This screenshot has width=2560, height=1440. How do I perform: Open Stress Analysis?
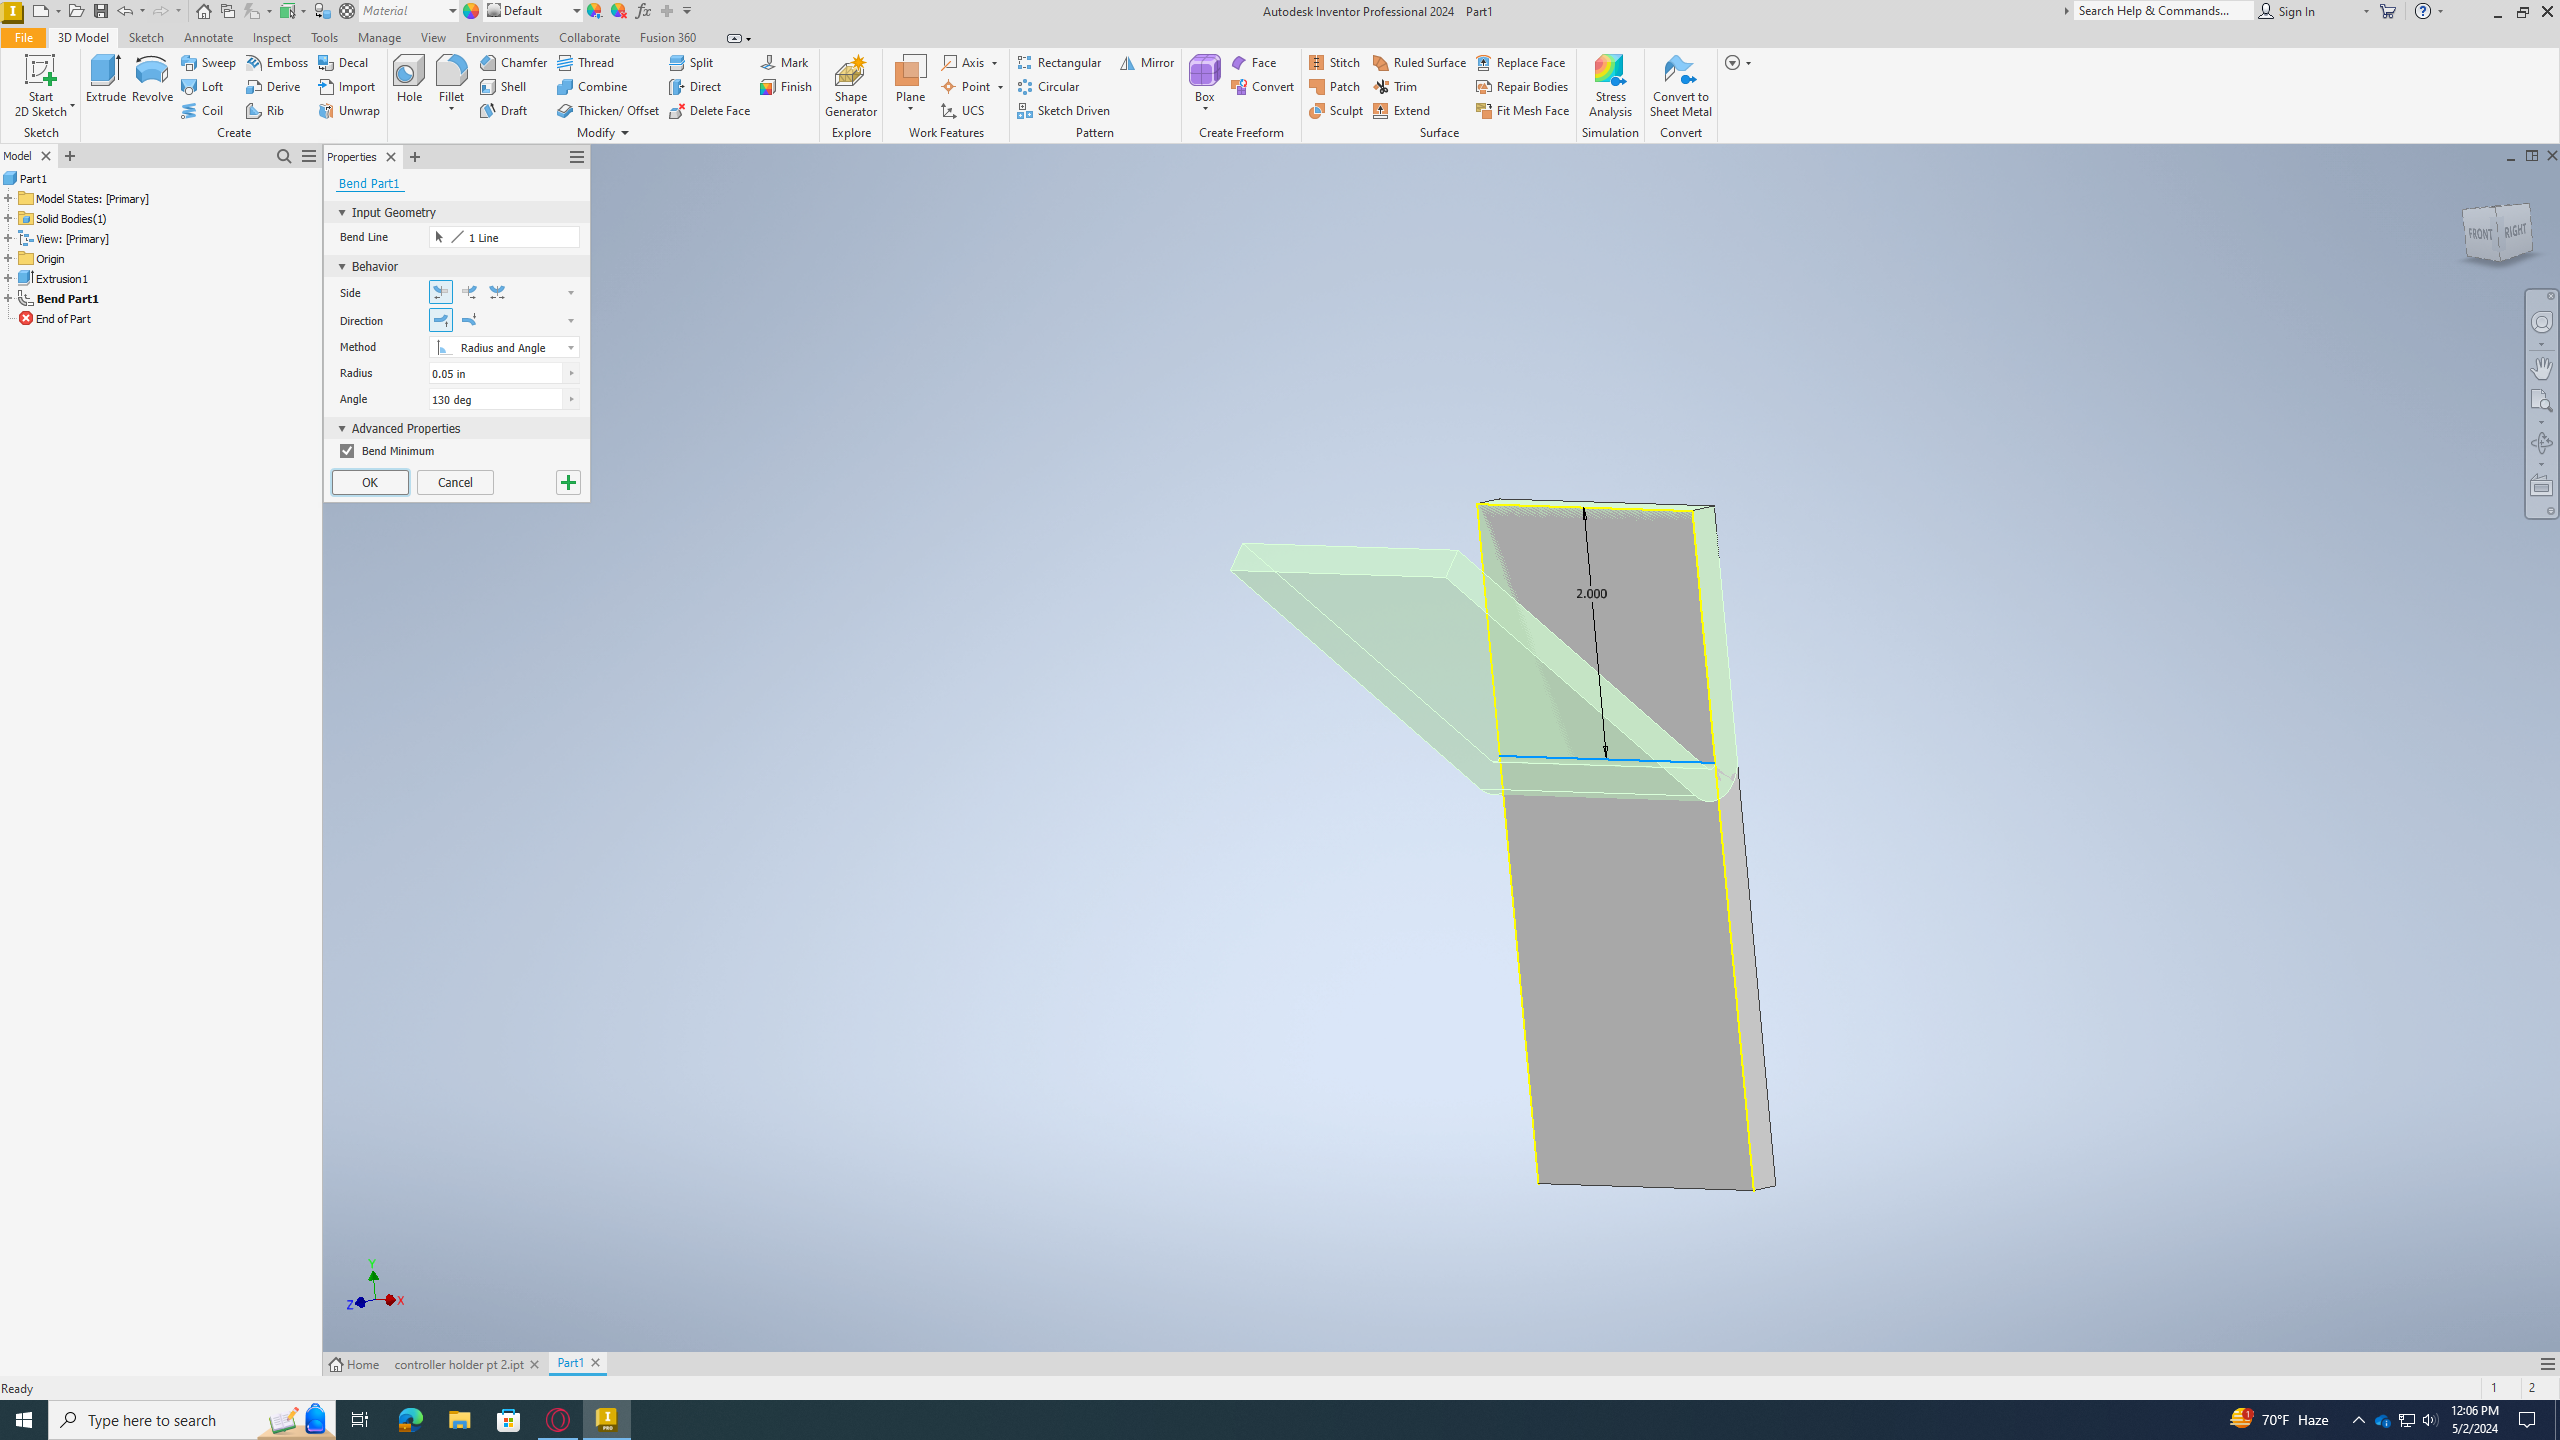click(1610, 86)
